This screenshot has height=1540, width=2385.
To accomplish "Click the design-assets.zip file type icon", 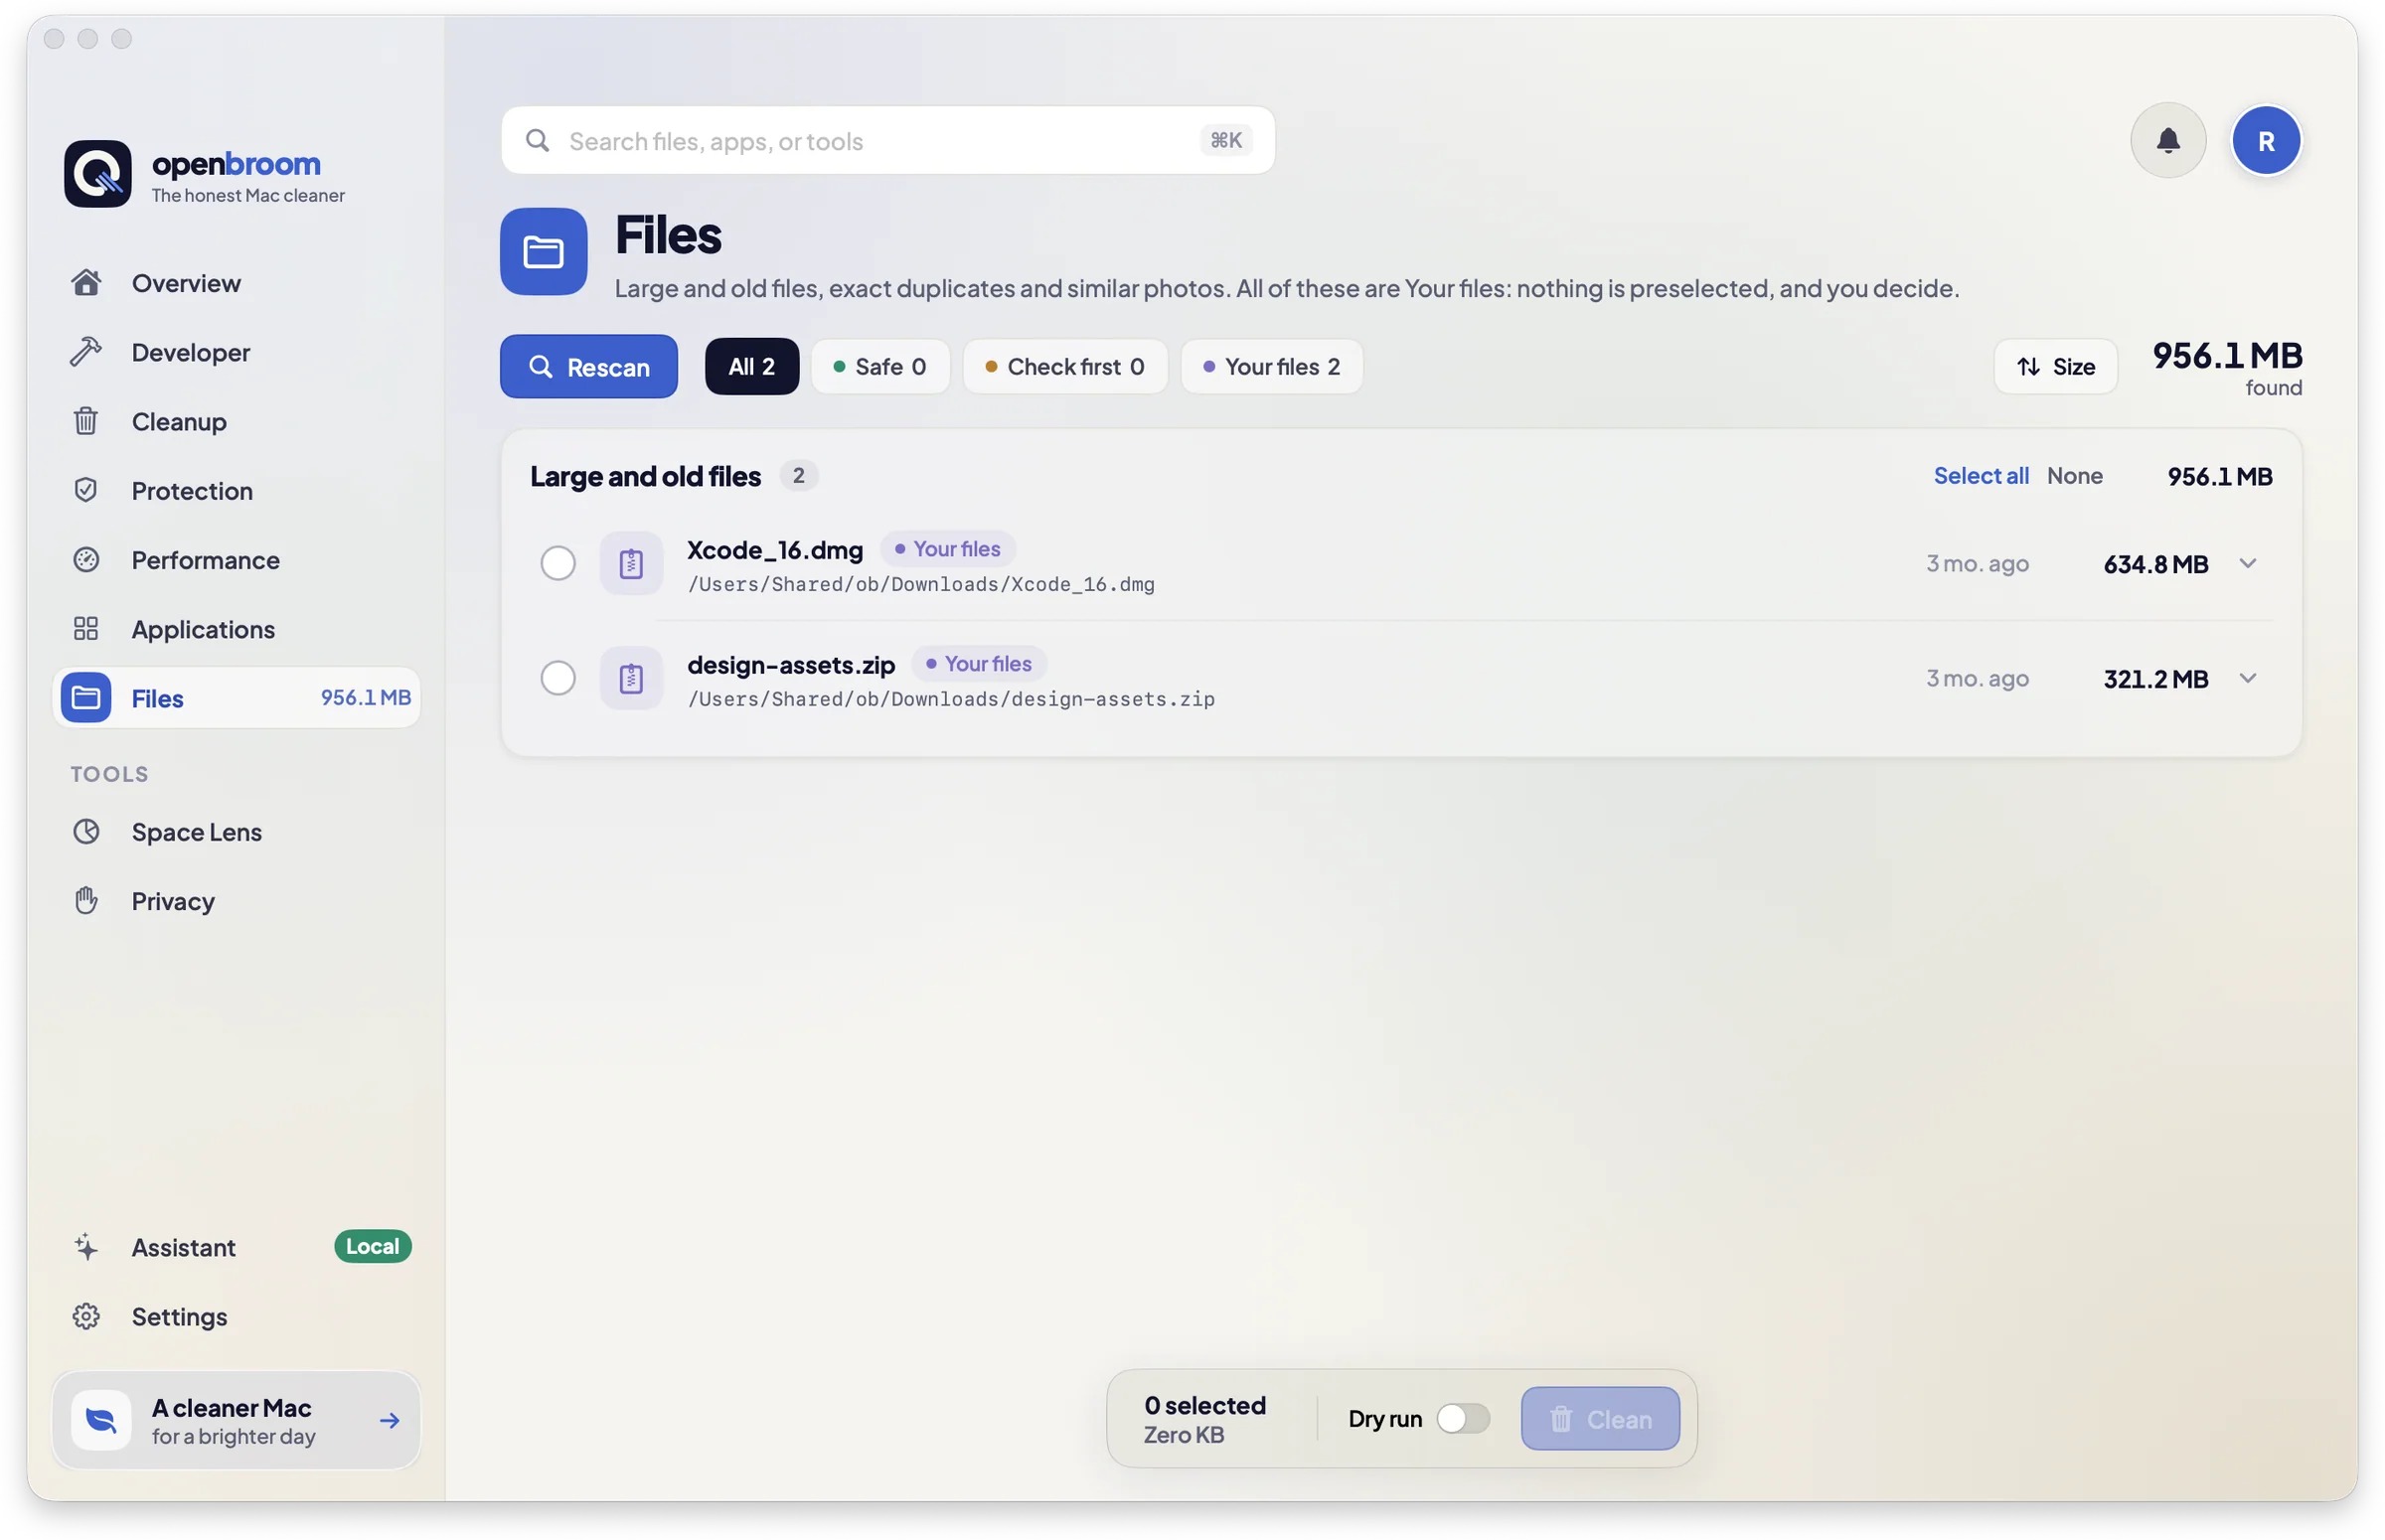I will pyautogui.click(x=631, y=678).
